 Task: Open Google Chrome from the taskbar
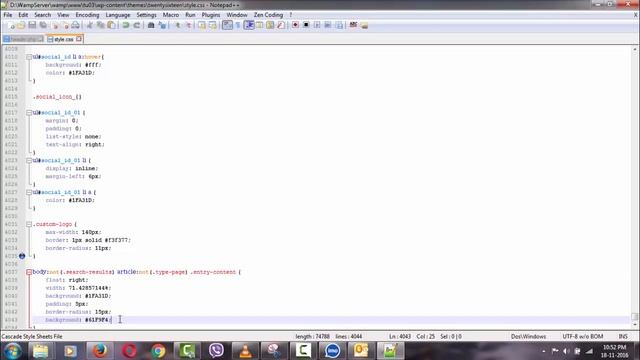(x=158, y=351)
